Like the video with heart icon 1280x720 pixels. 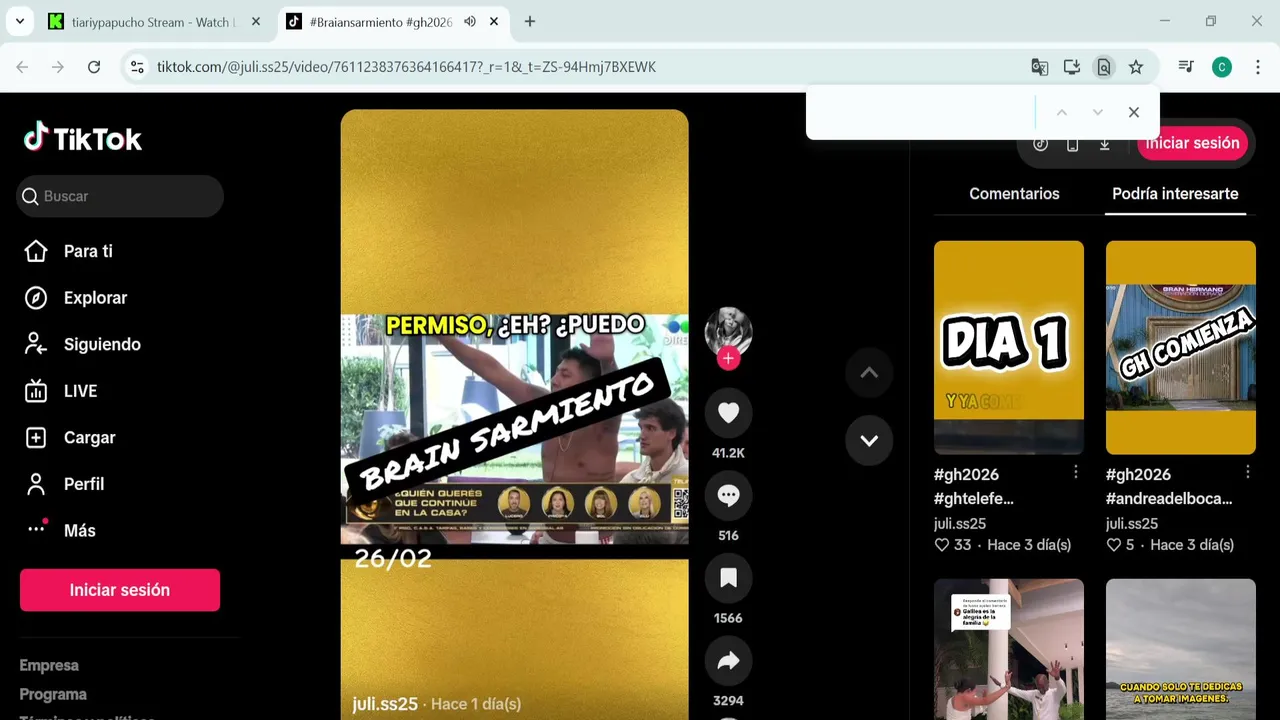click(x=728, y=413)
